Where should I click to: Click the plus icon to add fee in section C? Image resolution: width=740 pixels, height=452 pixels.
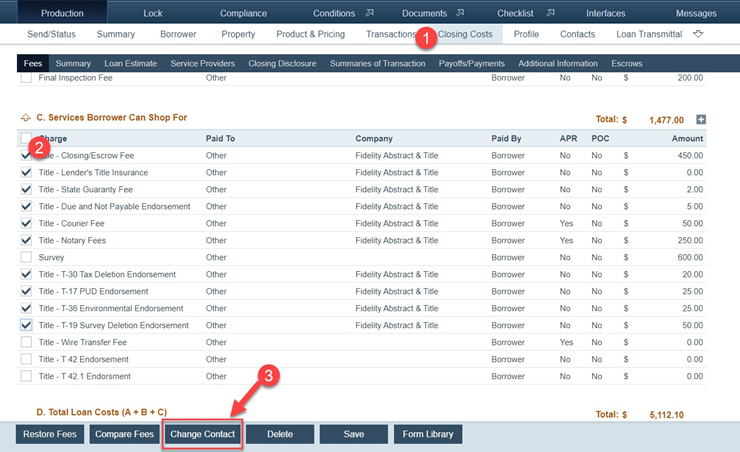point(701,120)
